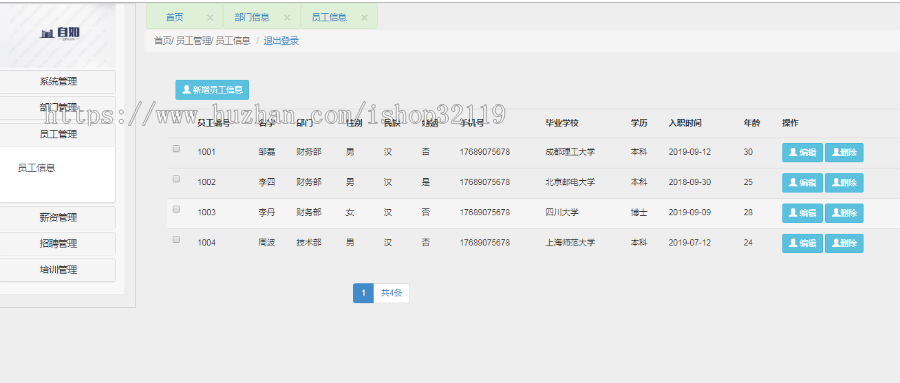Screen dimensions: 900x383
Task: Click 学历 column header
Action: point(639,123)
